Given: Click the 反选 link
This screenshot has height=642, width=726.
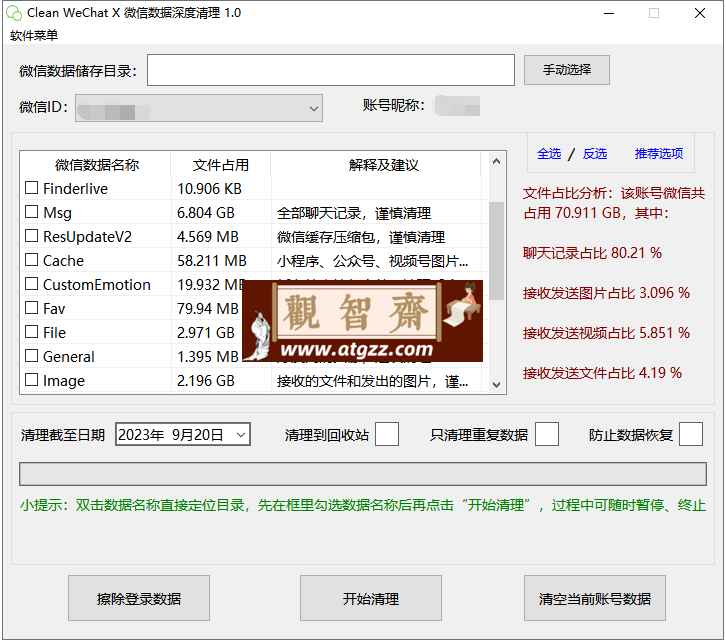Looking at the screenshot, I should click(x=595, y=154).
